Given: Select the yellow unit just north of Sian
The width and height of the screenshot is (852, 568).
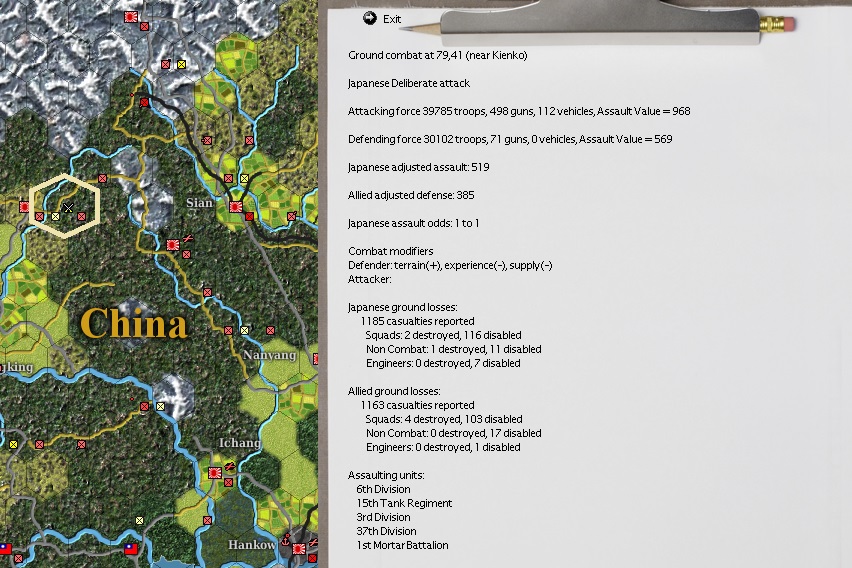Looking at the screenshot, I should pyautogui.click(x=245, y=178).
